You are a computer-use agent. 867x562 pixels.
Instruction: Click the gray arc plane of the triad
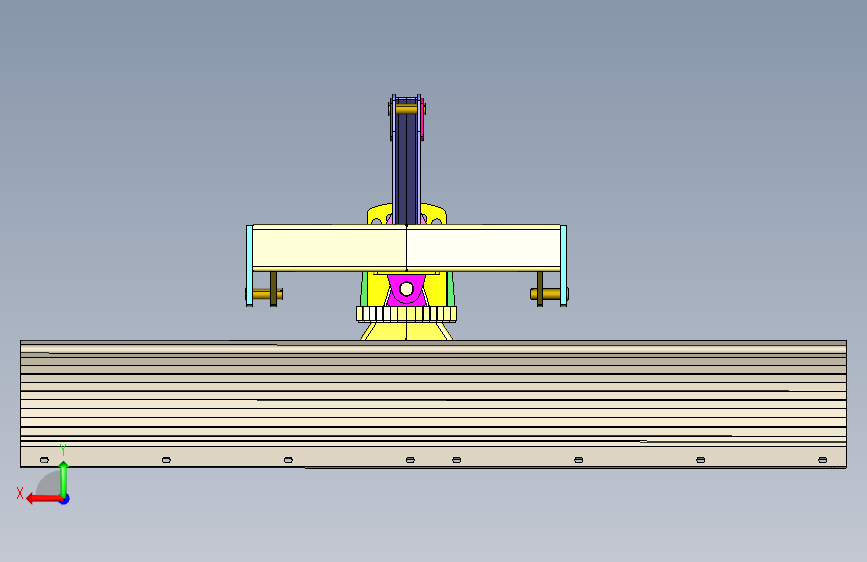coord(48,484)
